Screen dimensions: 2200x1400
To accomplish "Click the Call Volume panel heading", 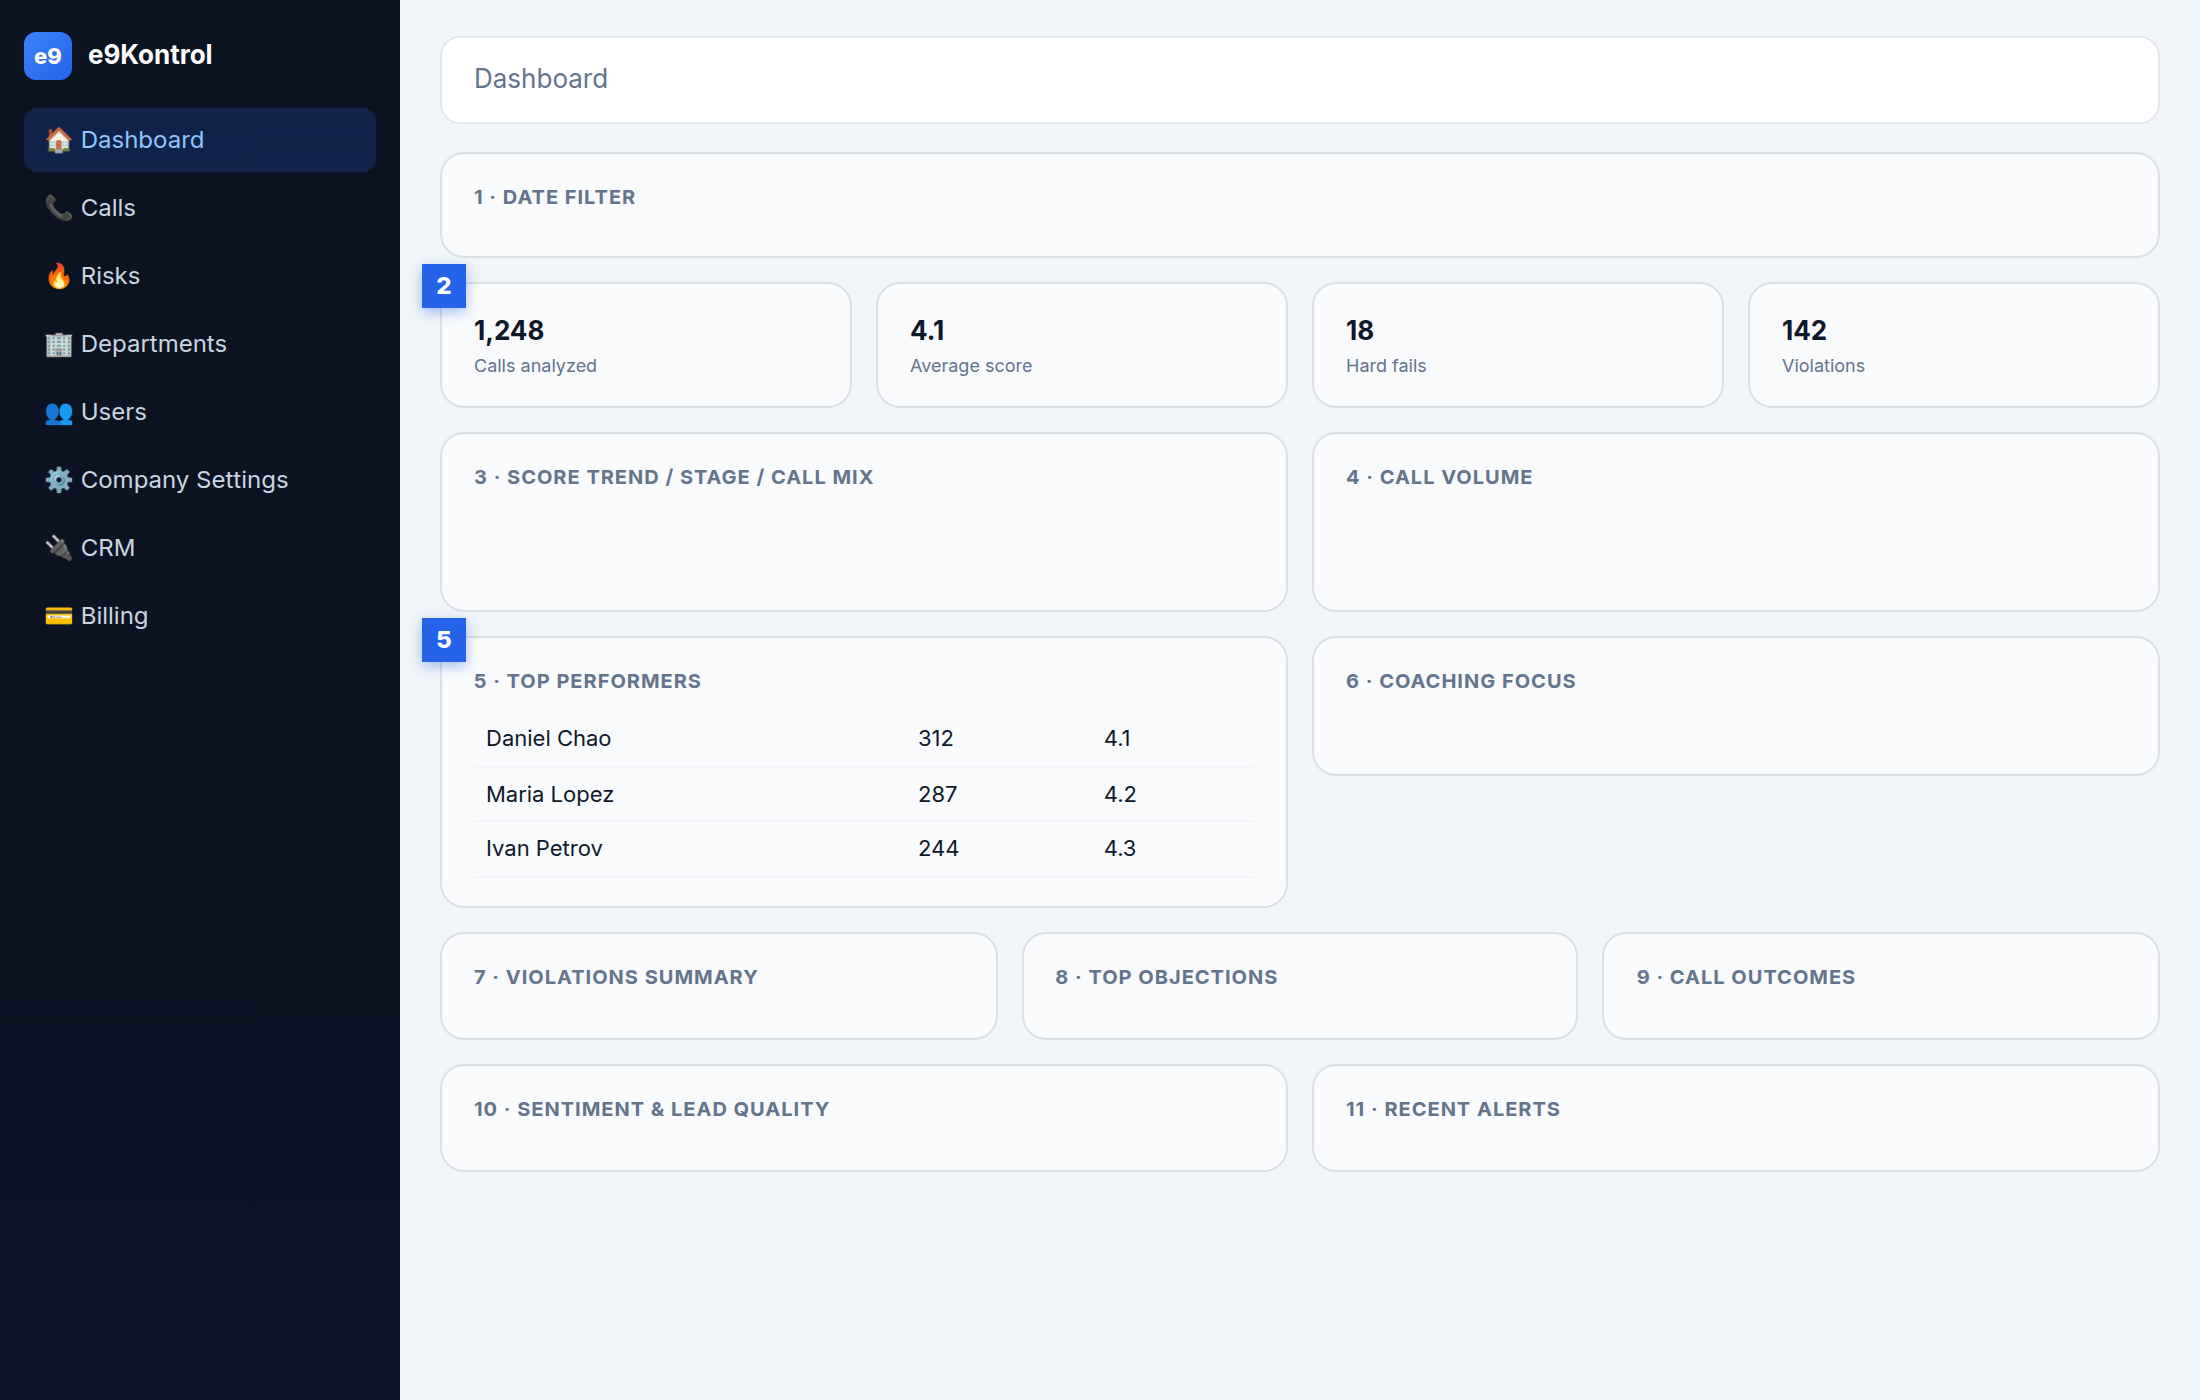I will 1439,477.
